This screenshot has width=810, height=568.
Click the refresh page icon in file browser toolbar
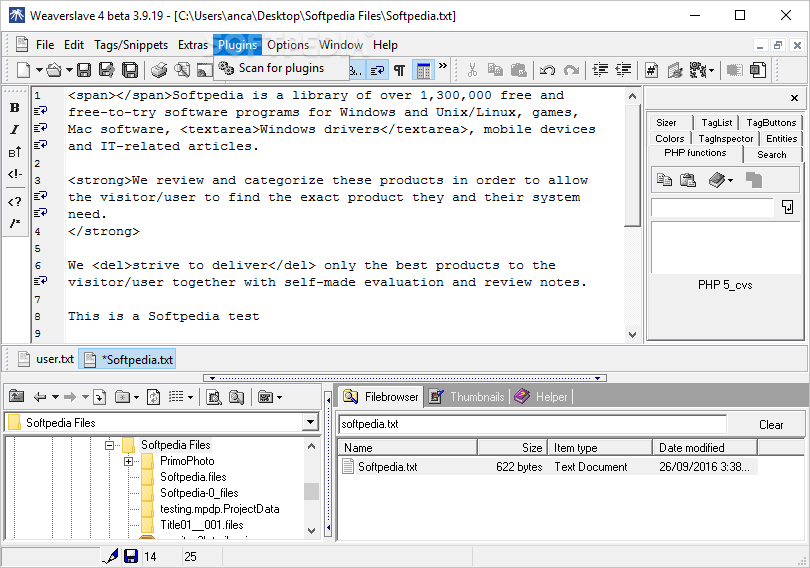(x=153, y=397)
